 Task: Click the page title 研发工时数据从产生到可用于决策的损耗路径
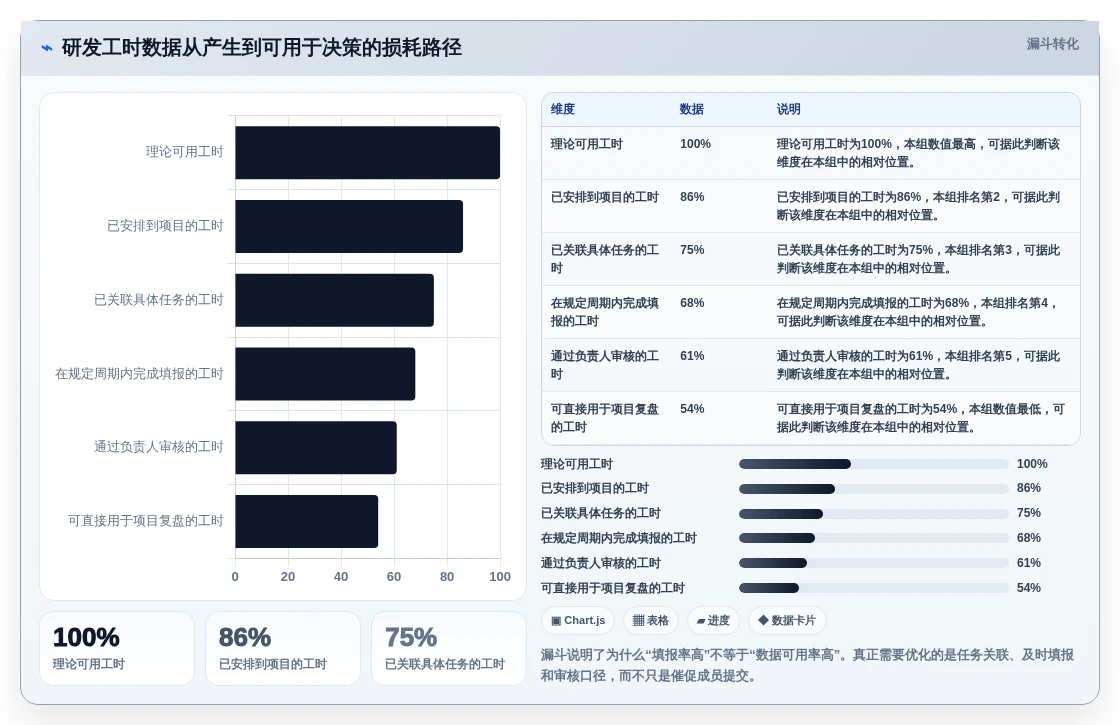261,48
